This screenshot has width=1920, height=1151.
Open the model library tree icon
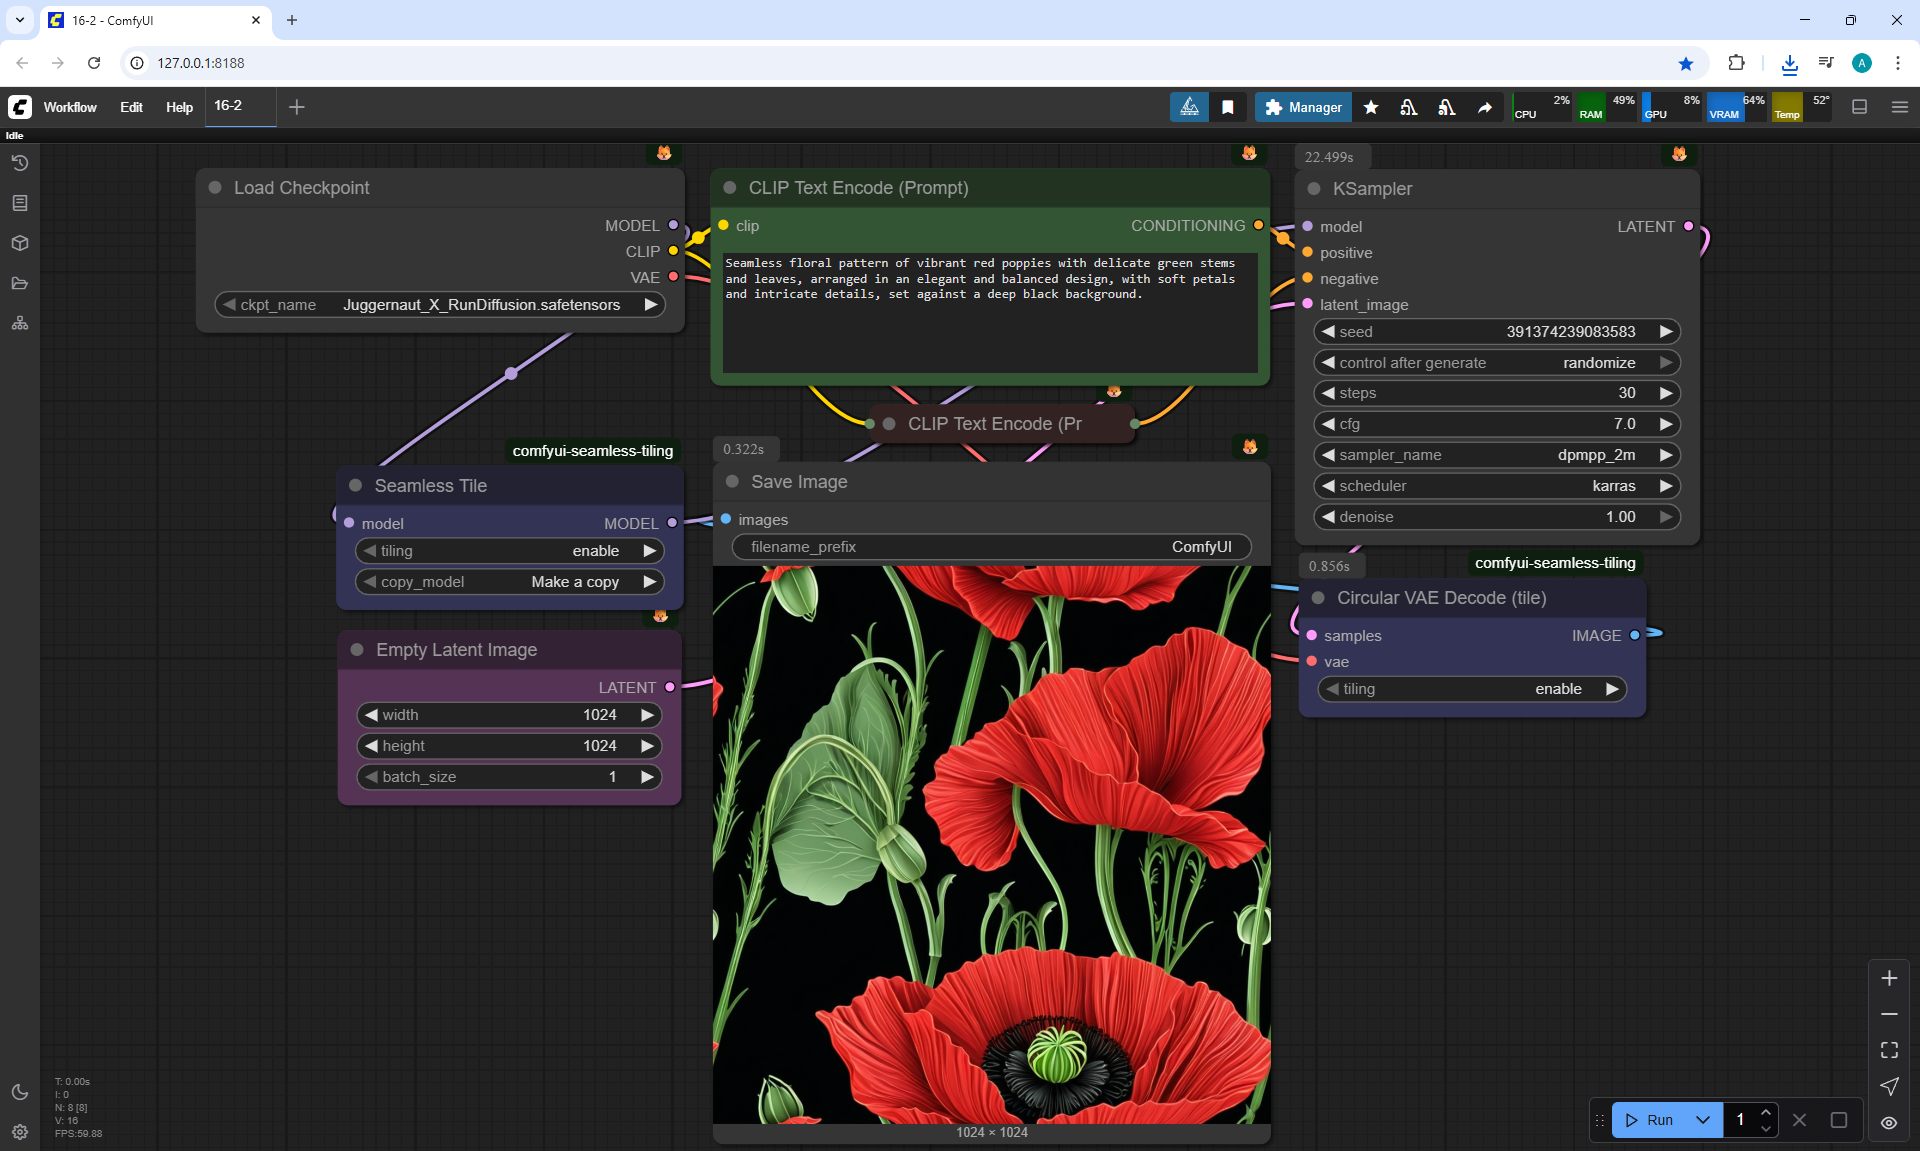(x=19, y=323)
